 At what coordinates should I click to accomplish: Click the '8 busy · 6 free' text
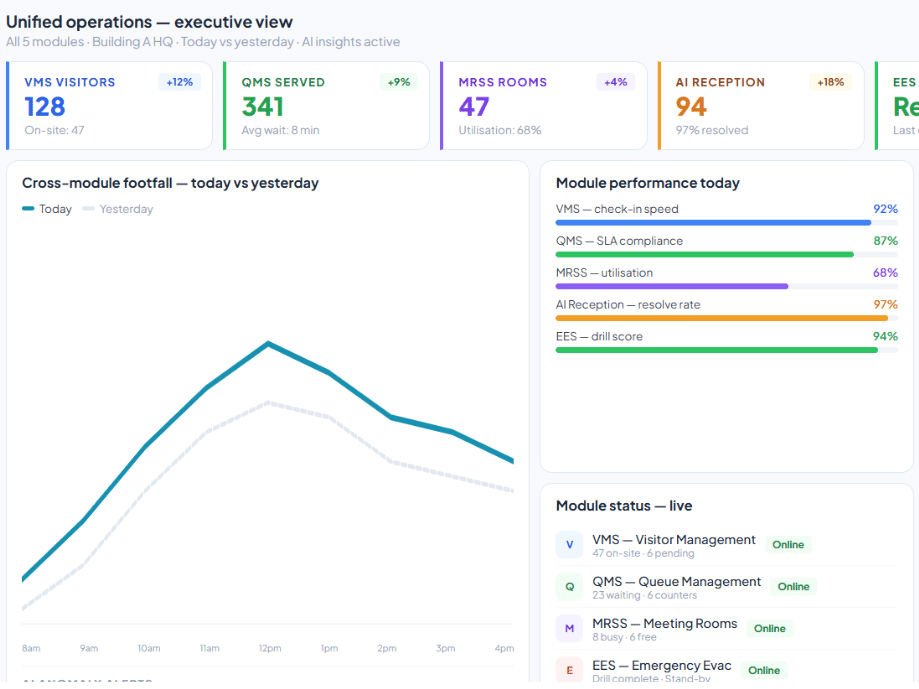pyautogui.click(x=624, y=637)
